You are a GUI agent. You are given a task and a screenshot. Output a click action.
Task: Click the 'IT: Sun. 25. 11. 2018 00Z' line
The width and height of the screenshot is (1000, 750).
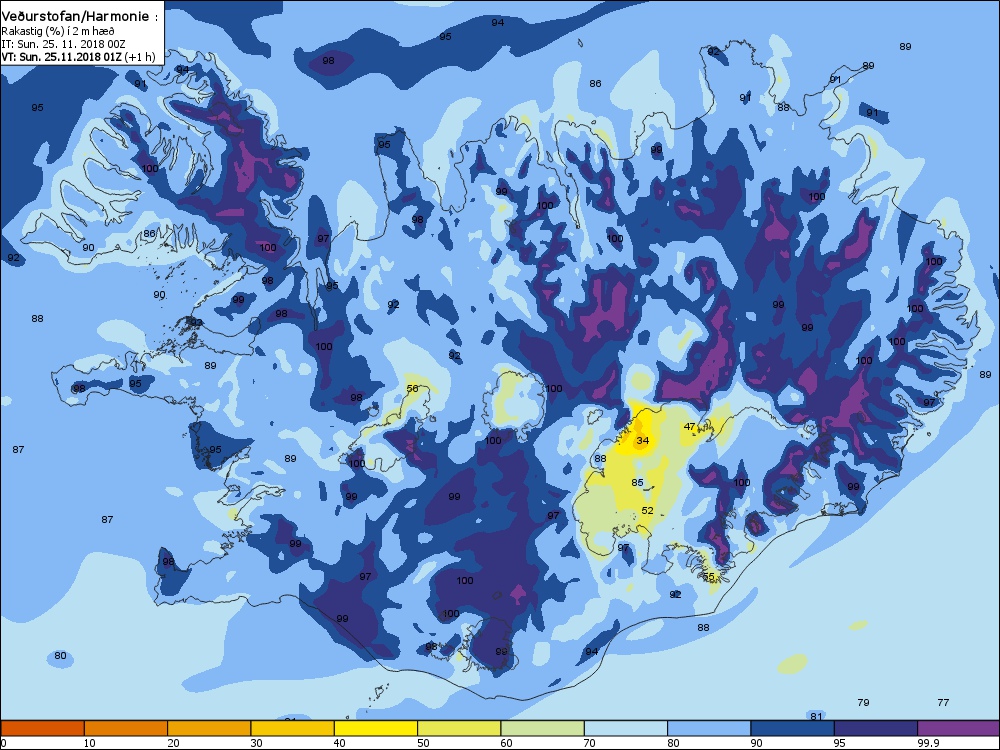click(64, 44)
